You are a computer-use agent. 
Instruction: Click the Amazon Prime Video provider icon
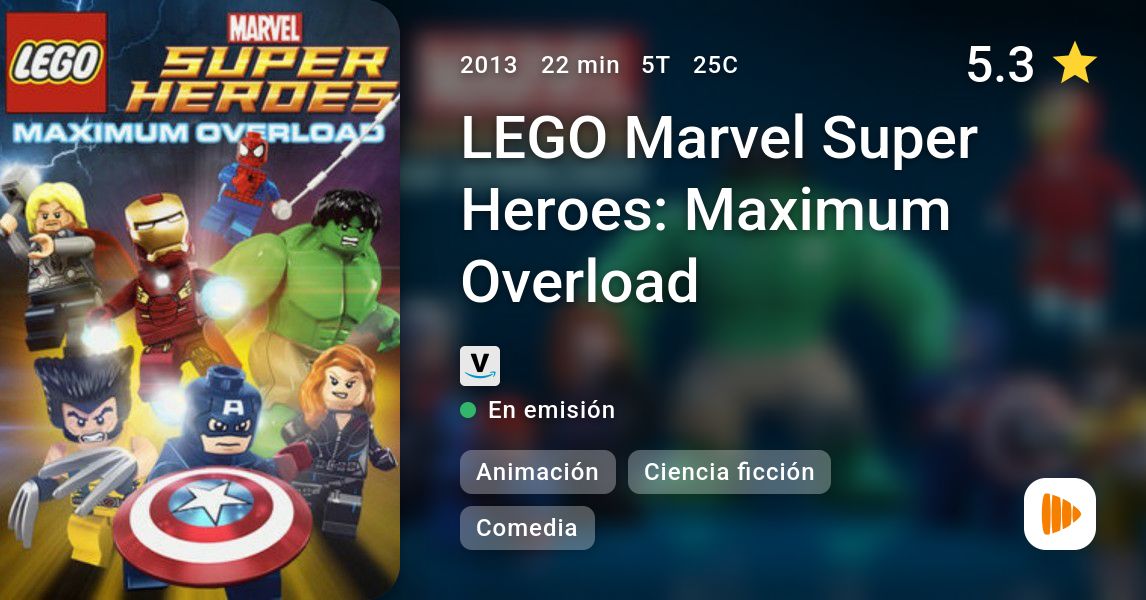[x=479, y=366]
